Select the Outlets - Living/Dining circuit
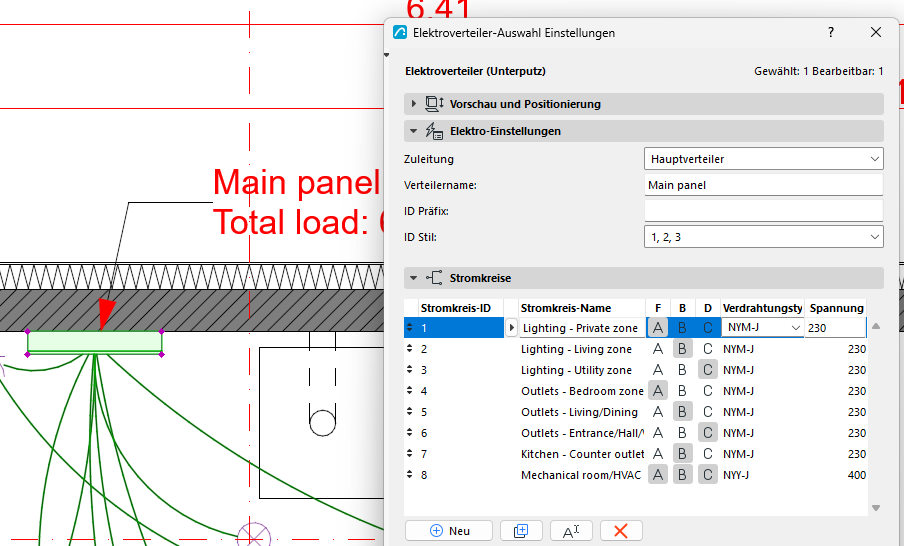 point(635,412)
